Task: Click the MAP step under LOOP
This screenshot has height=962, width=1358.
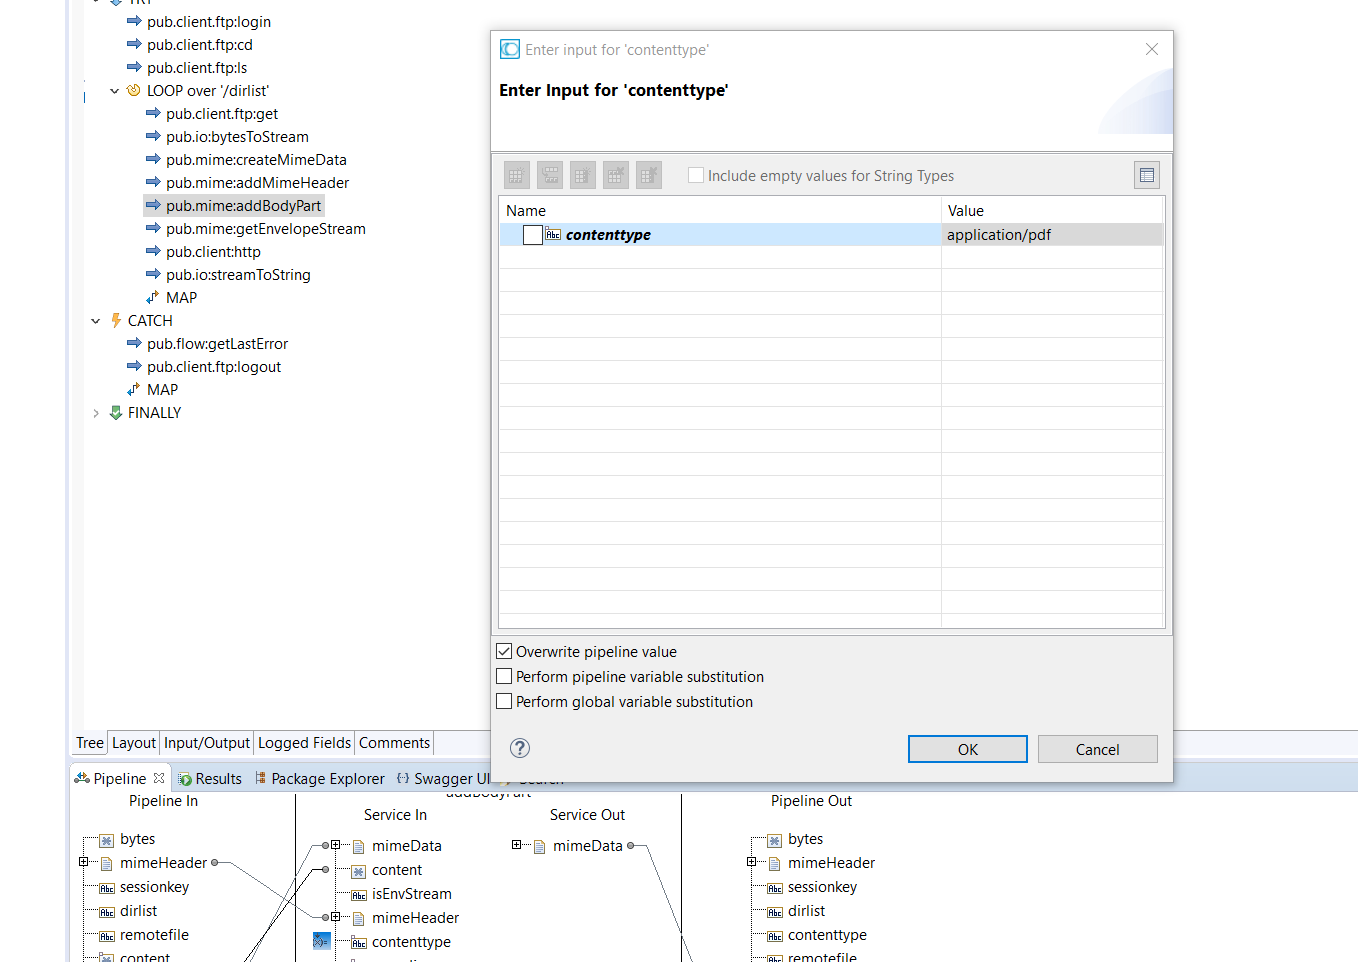Action: pyautogui.click(x=181, y=298)
